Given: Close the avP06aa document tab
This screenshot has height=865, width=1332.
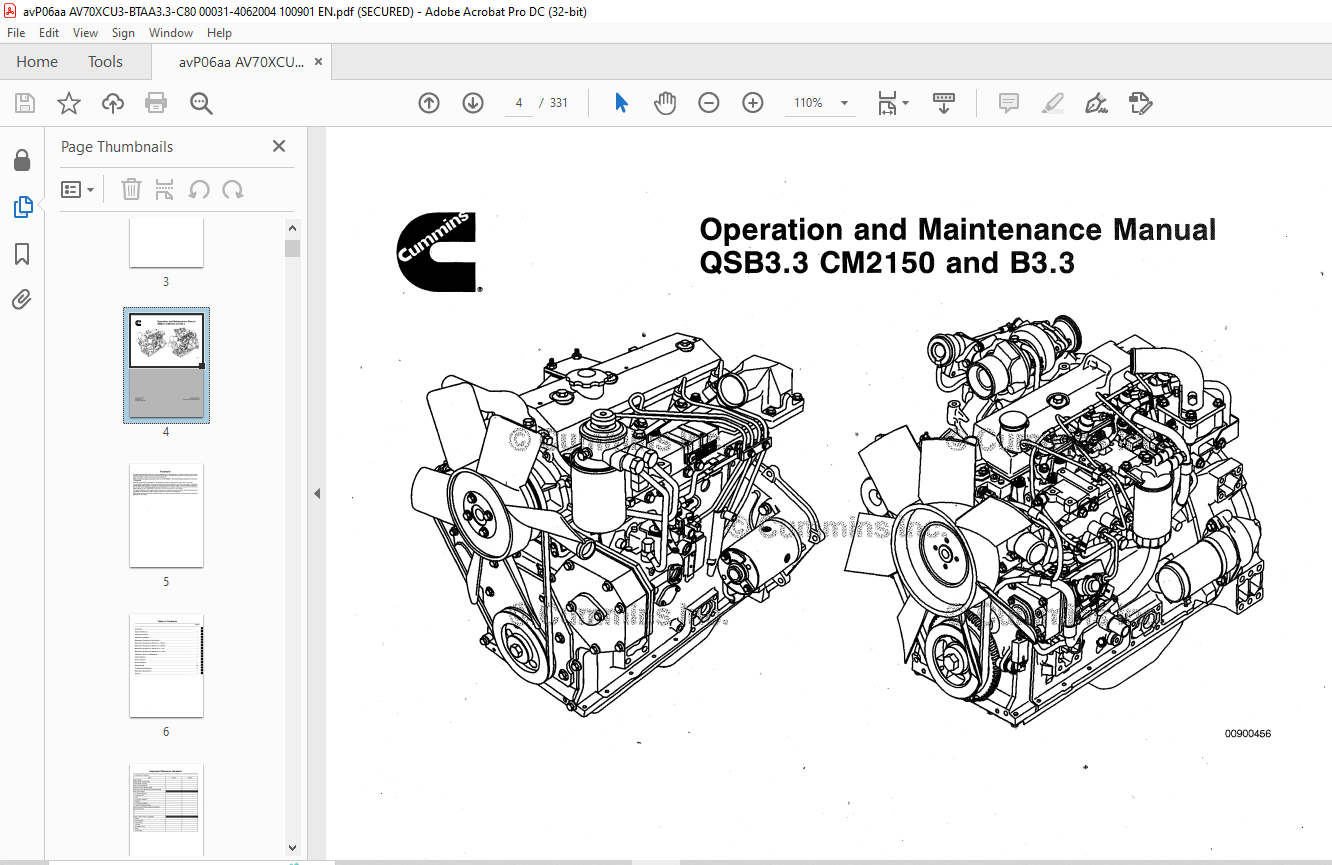Looking at the screenshot, I should (x=318, y=62).
